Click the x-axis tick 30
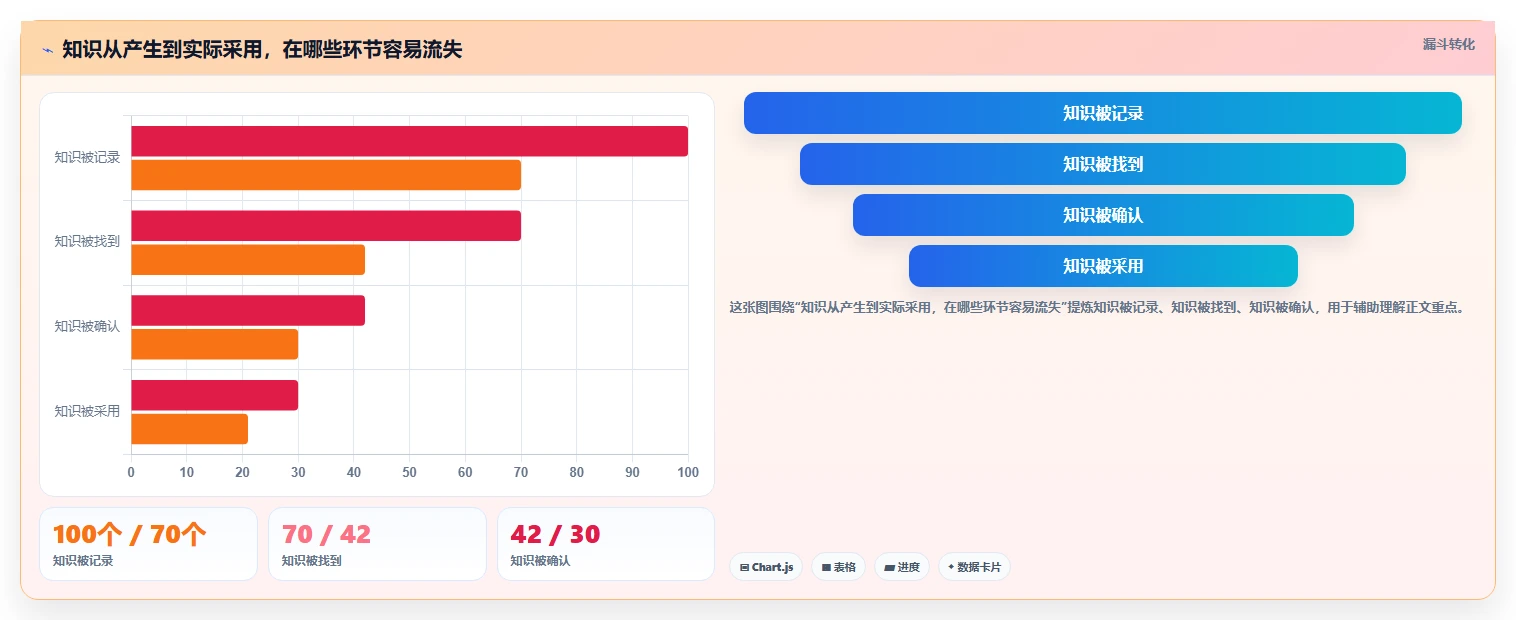1516x620 pixels. pos(298,472)
